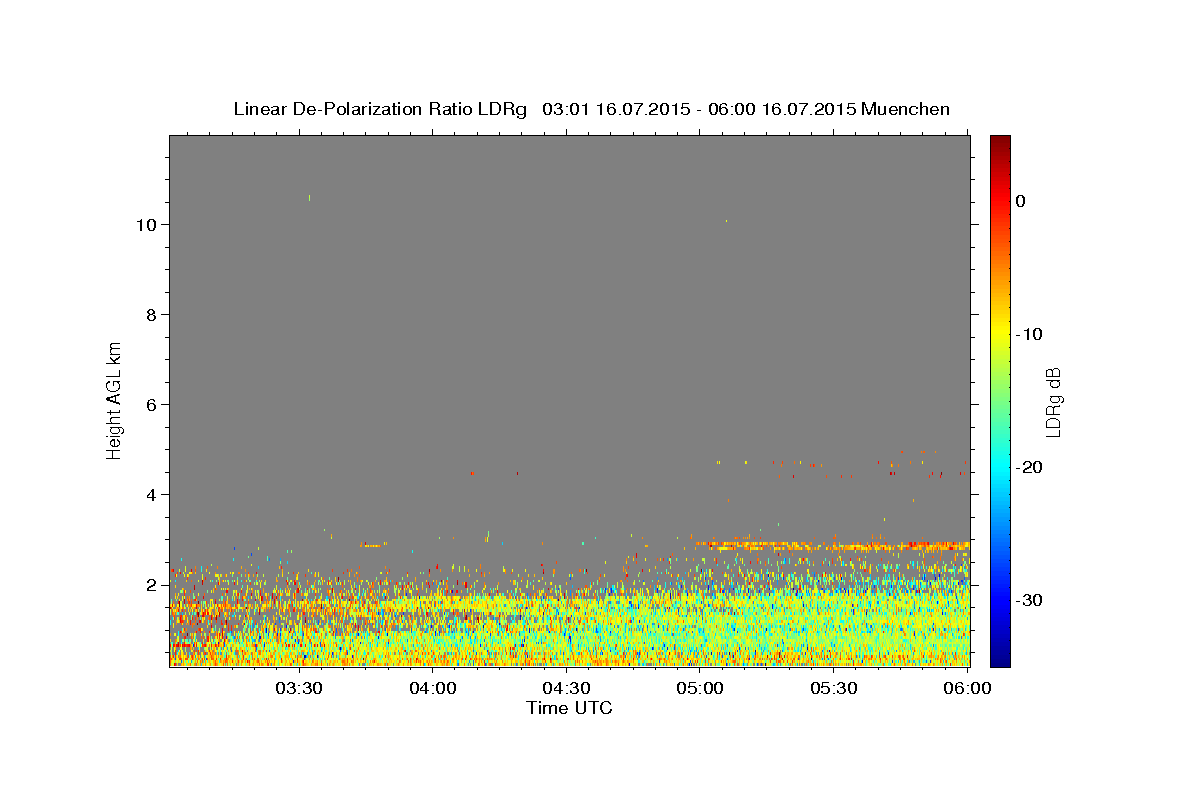Click the end date '06:00 16.07.2015' in title
This screenshot has height=800, width=1200.
(x=781, y=109)
